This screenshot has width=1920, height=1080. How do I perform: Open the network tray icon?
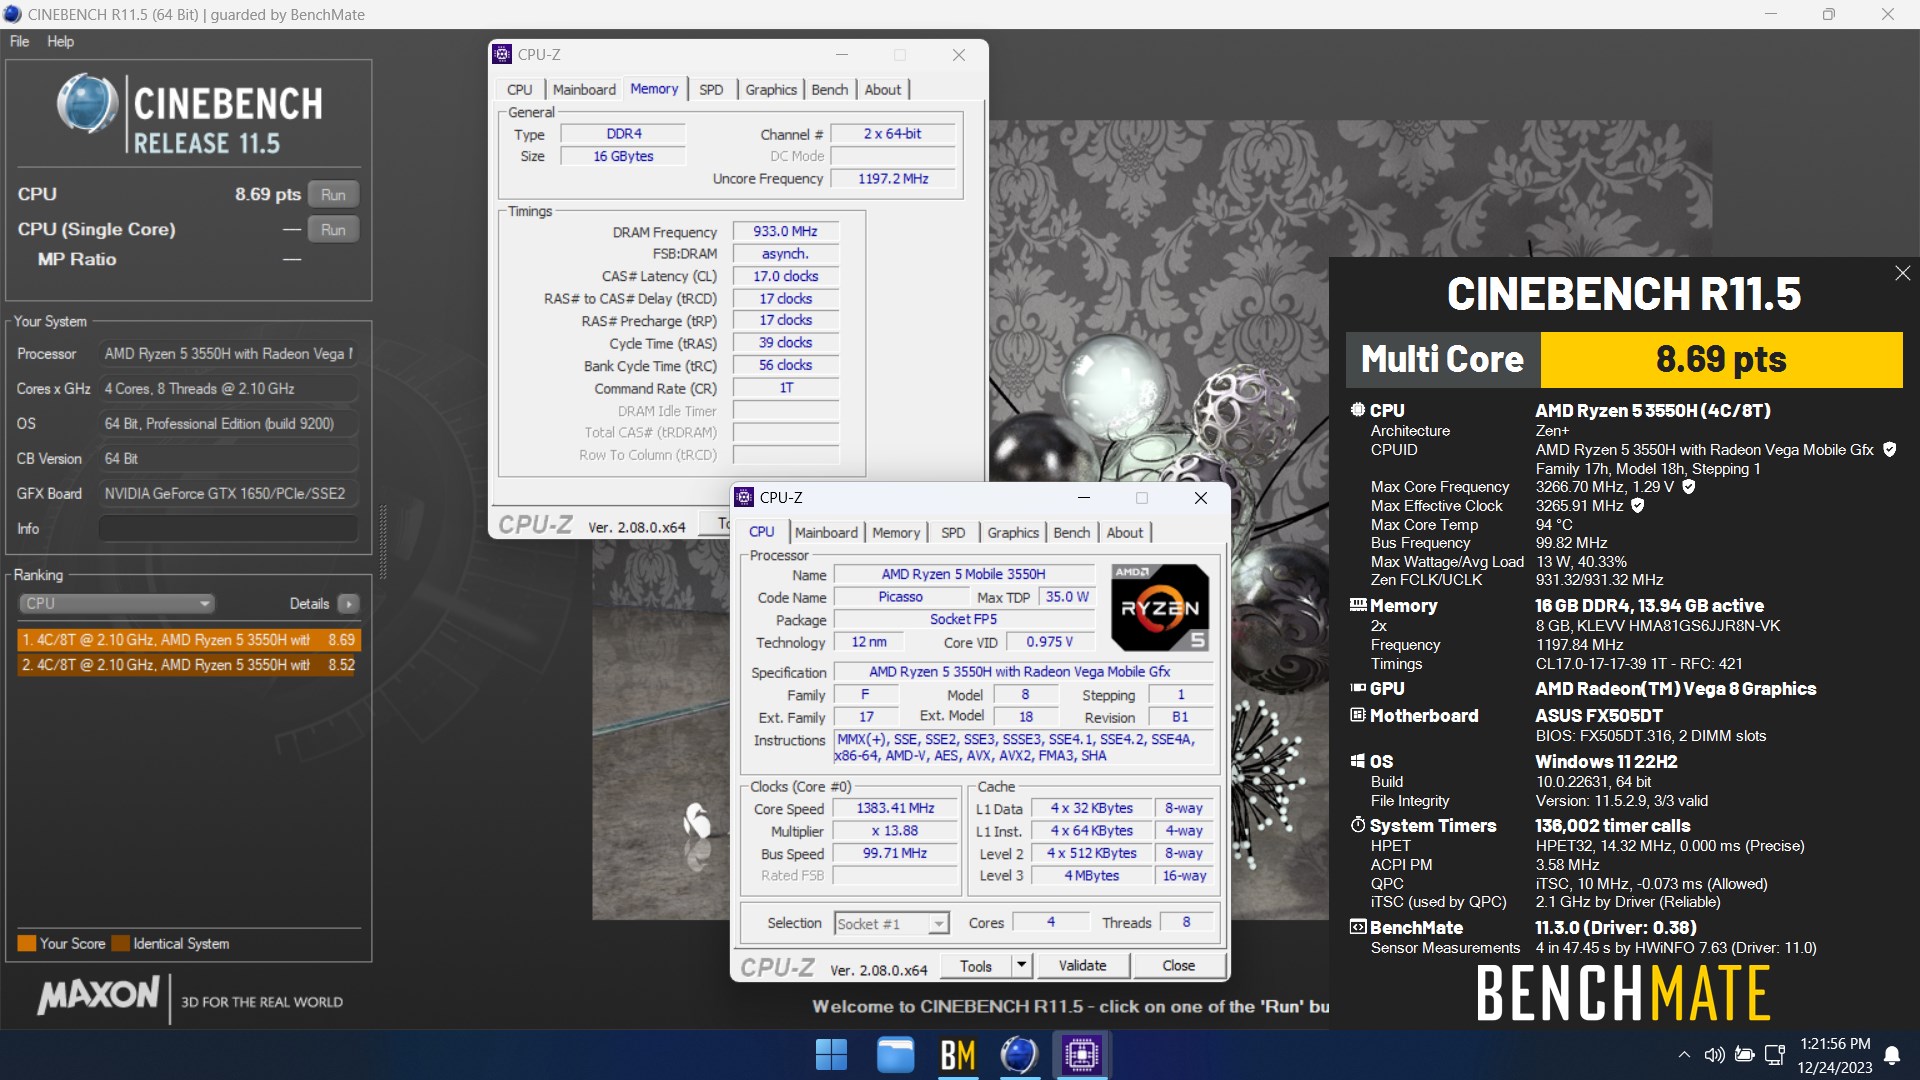coord(1776,1055)
